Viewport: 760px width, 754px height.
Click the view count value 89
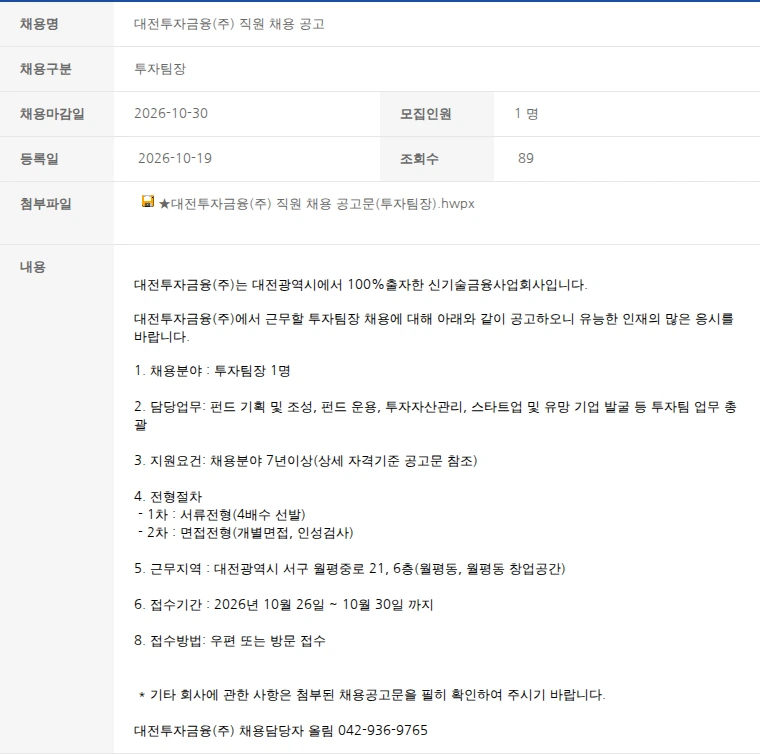coord(526,158)
